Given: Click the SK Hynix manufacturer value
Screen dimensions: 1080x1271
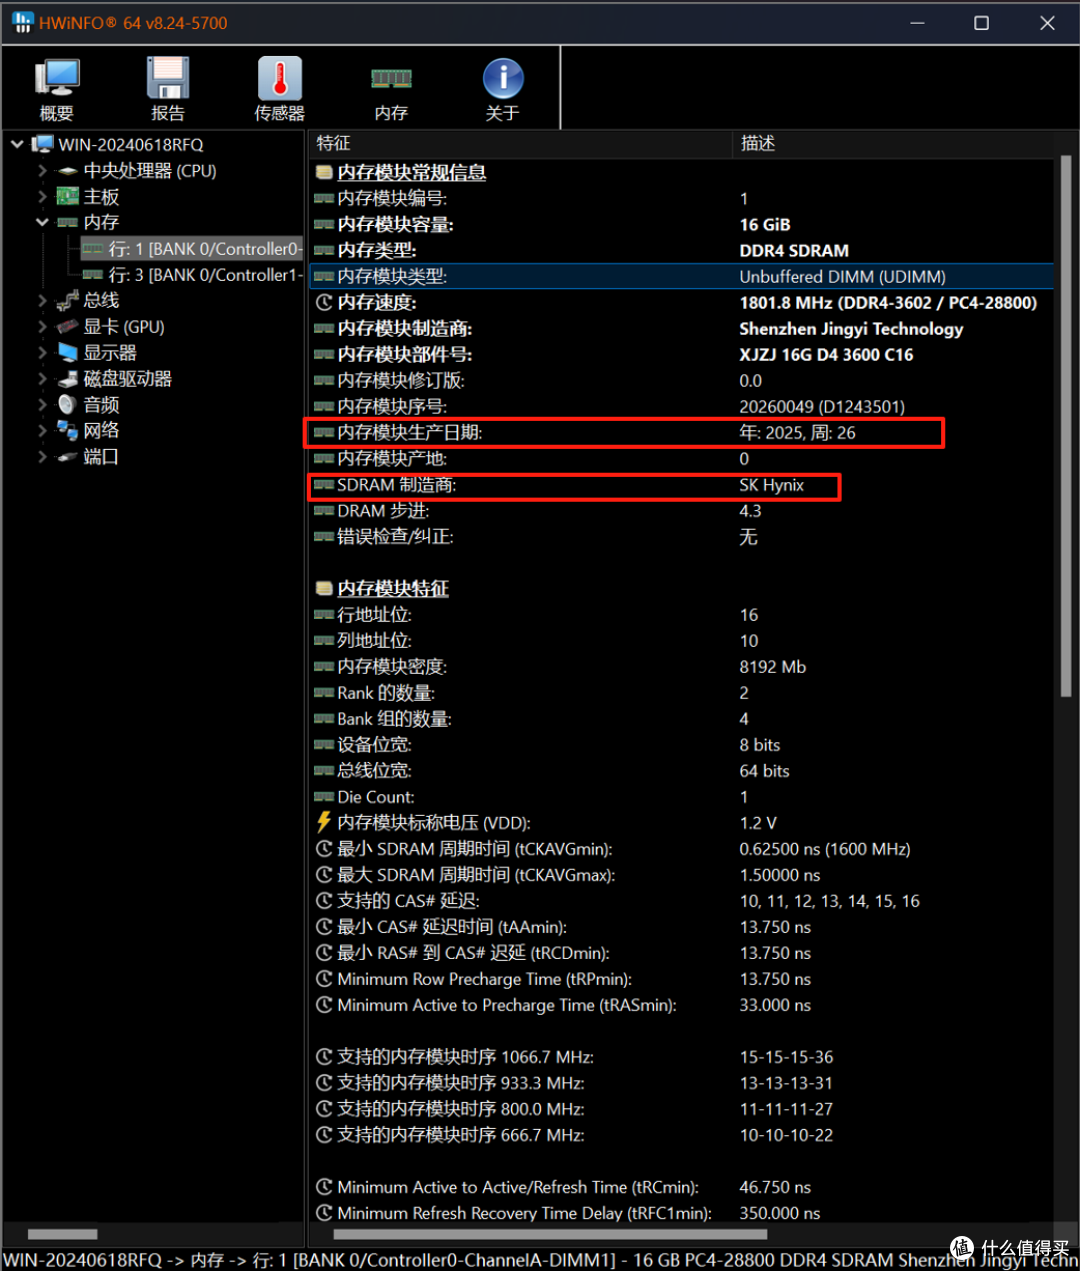Looking at the screenshot, I should pyautogui.click(x=771, y=485).
